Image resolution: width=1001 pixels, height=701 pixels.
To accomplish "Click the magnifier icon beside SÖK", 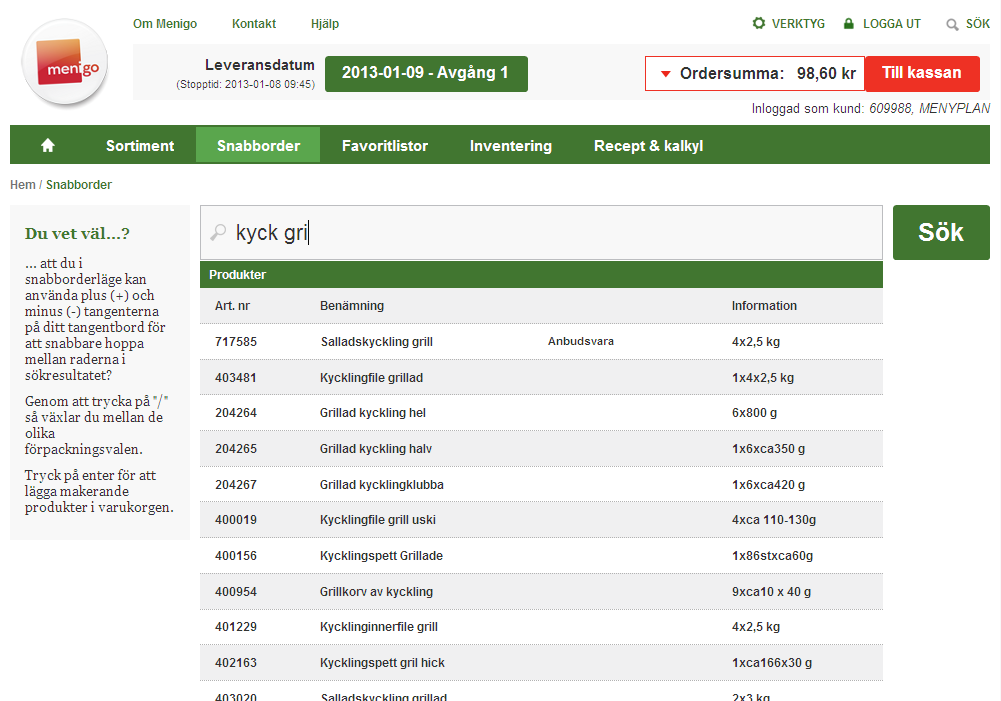I will [x=952, y=24].
